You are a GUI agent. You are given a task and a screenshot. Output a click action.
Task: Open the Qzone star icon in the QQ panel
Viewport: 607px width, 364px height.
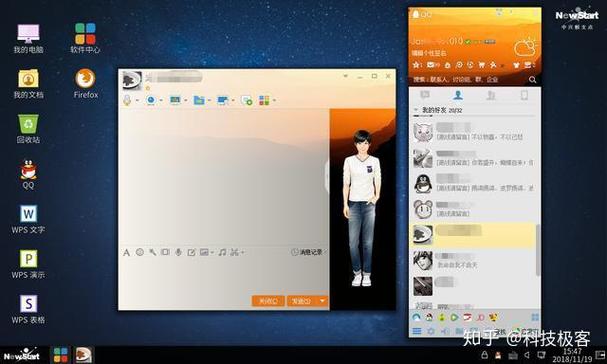(416, 65)
